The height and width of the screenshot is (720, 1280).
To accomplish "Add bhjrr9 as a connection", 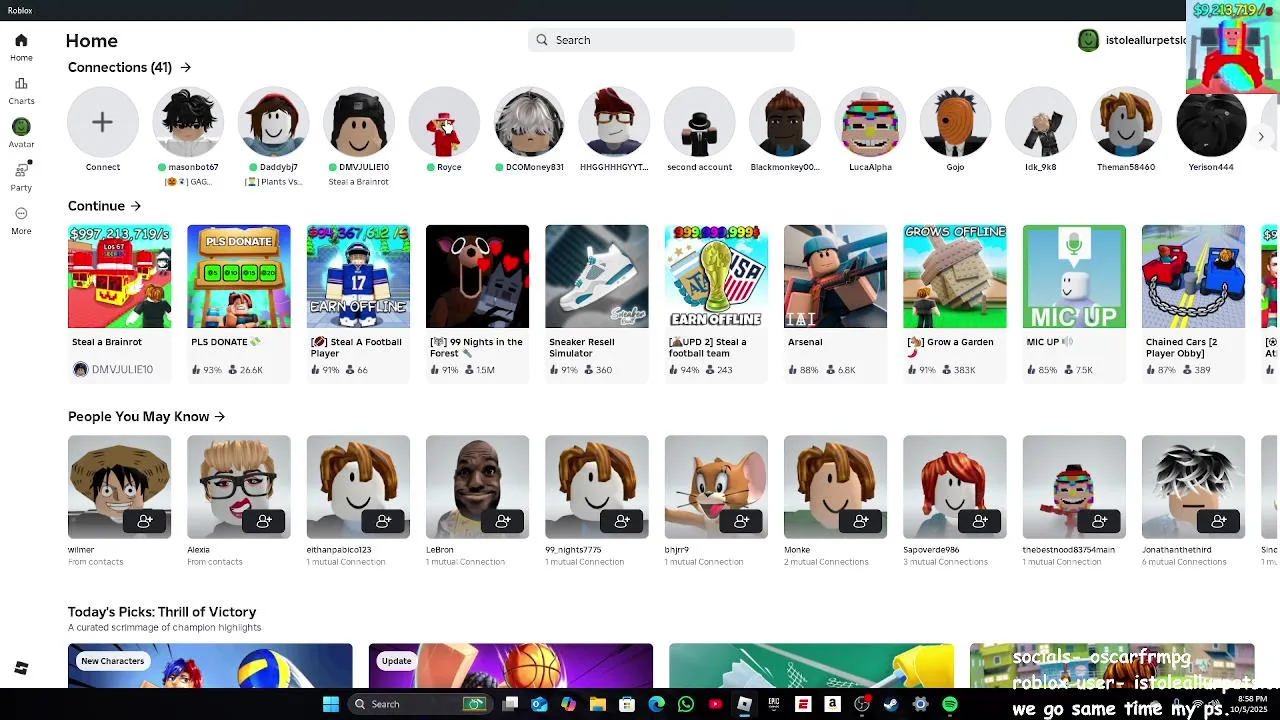I will [742, 521].
